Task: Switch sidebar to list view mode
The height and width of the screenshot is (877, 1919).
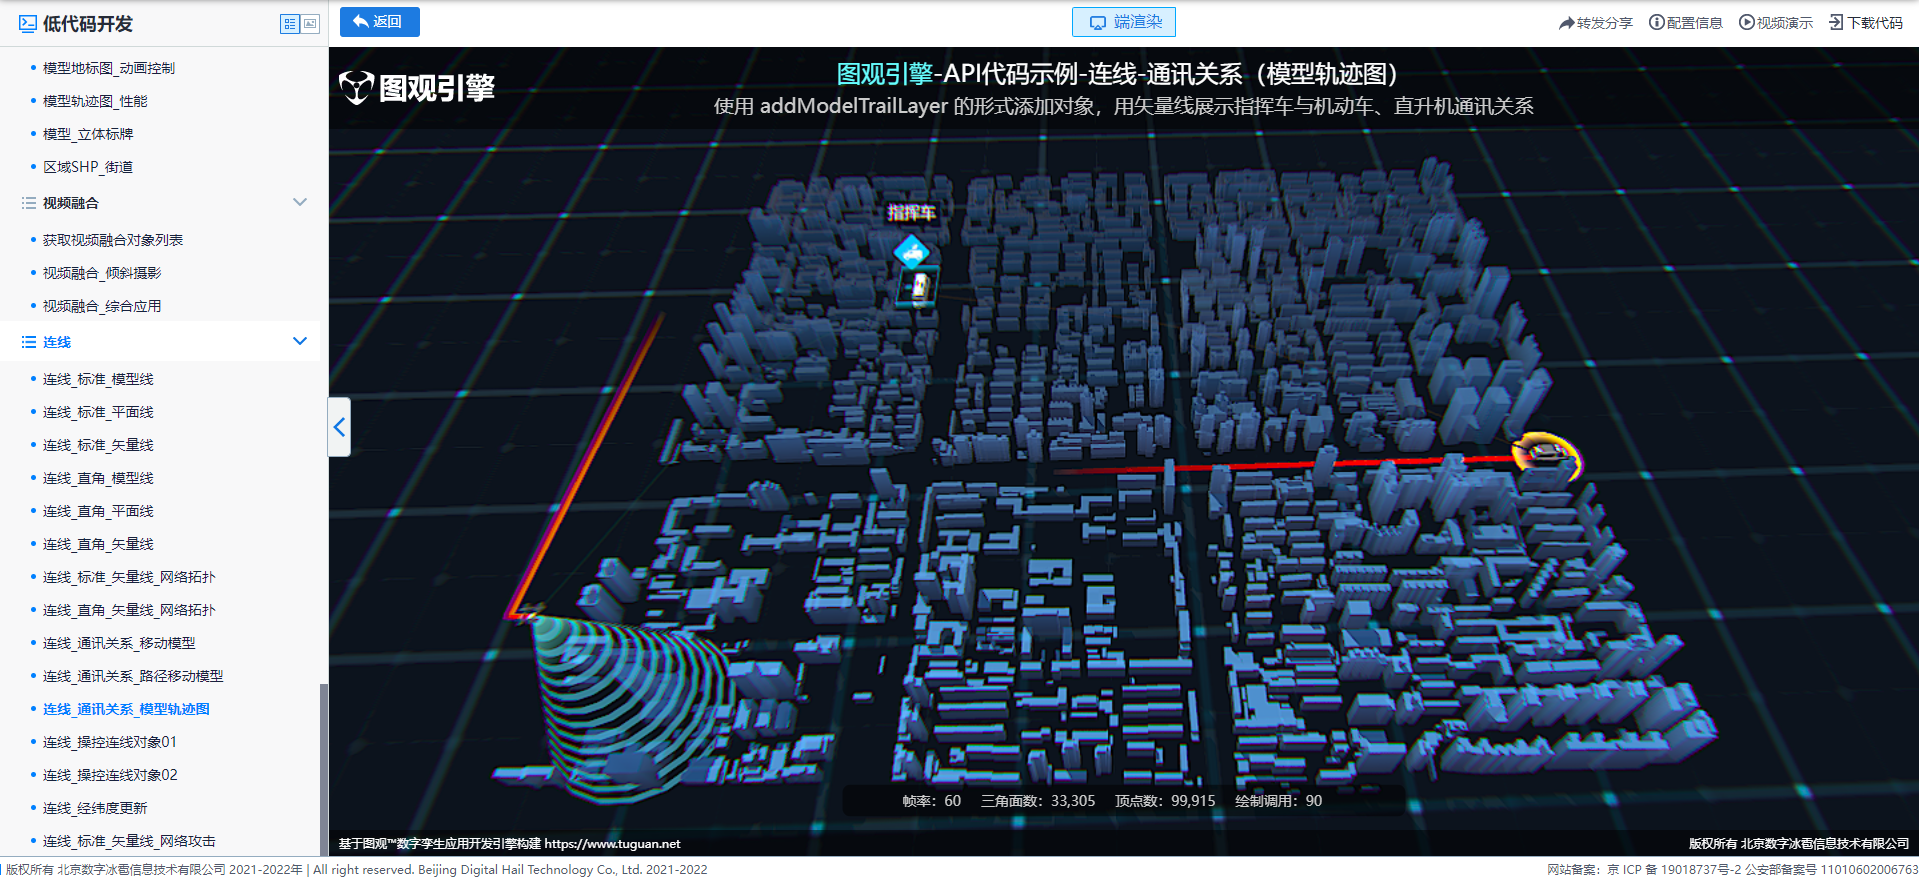Action: 290,24
